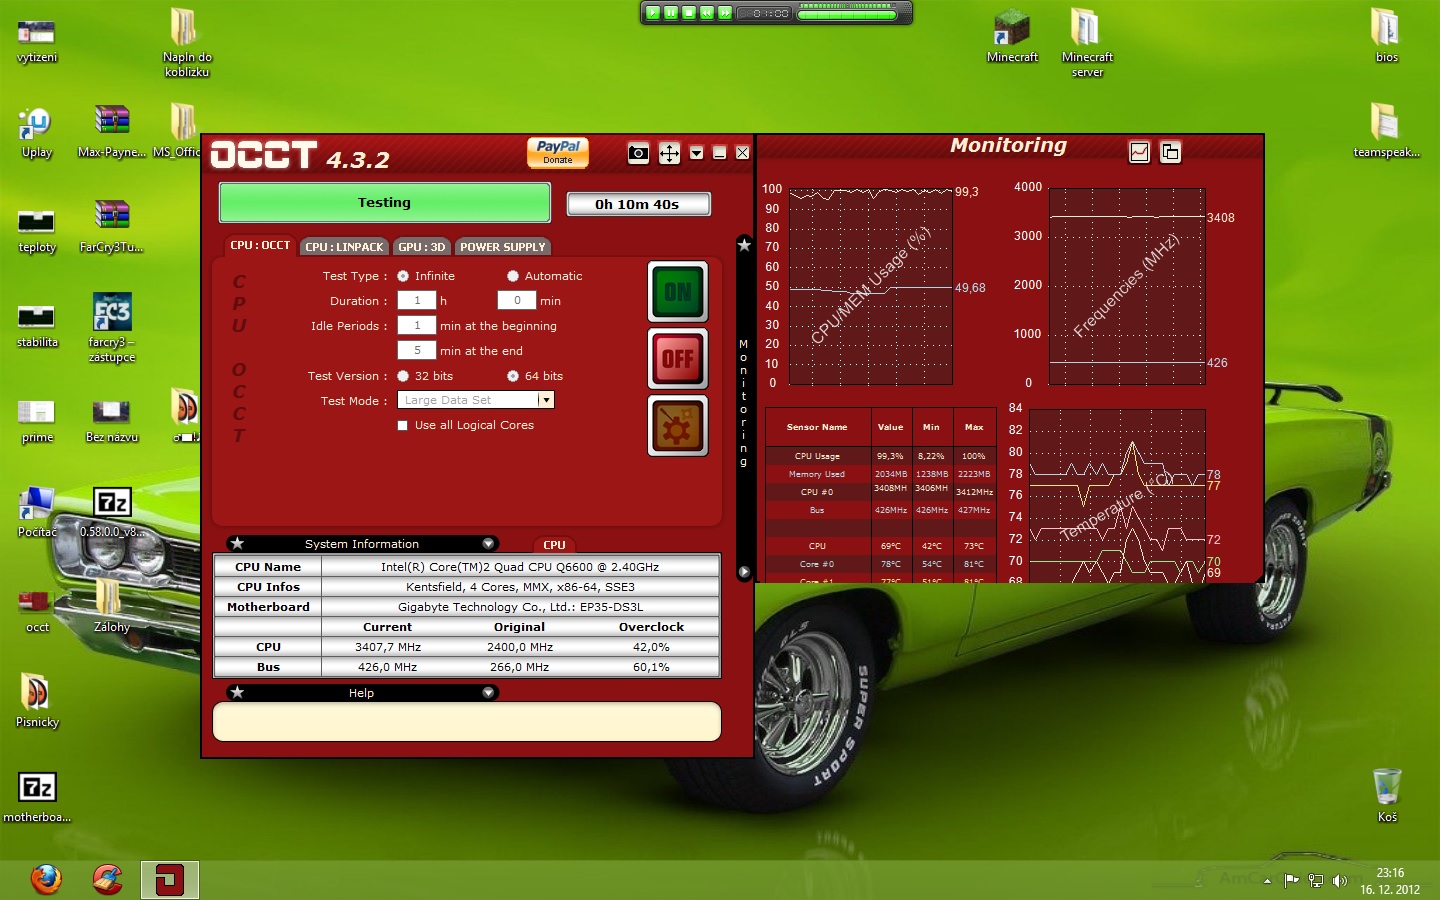The width and height of the screenshot is (1440, 900).
Task: Stop the test with the red OFF button
Action: tap(678, 358)
